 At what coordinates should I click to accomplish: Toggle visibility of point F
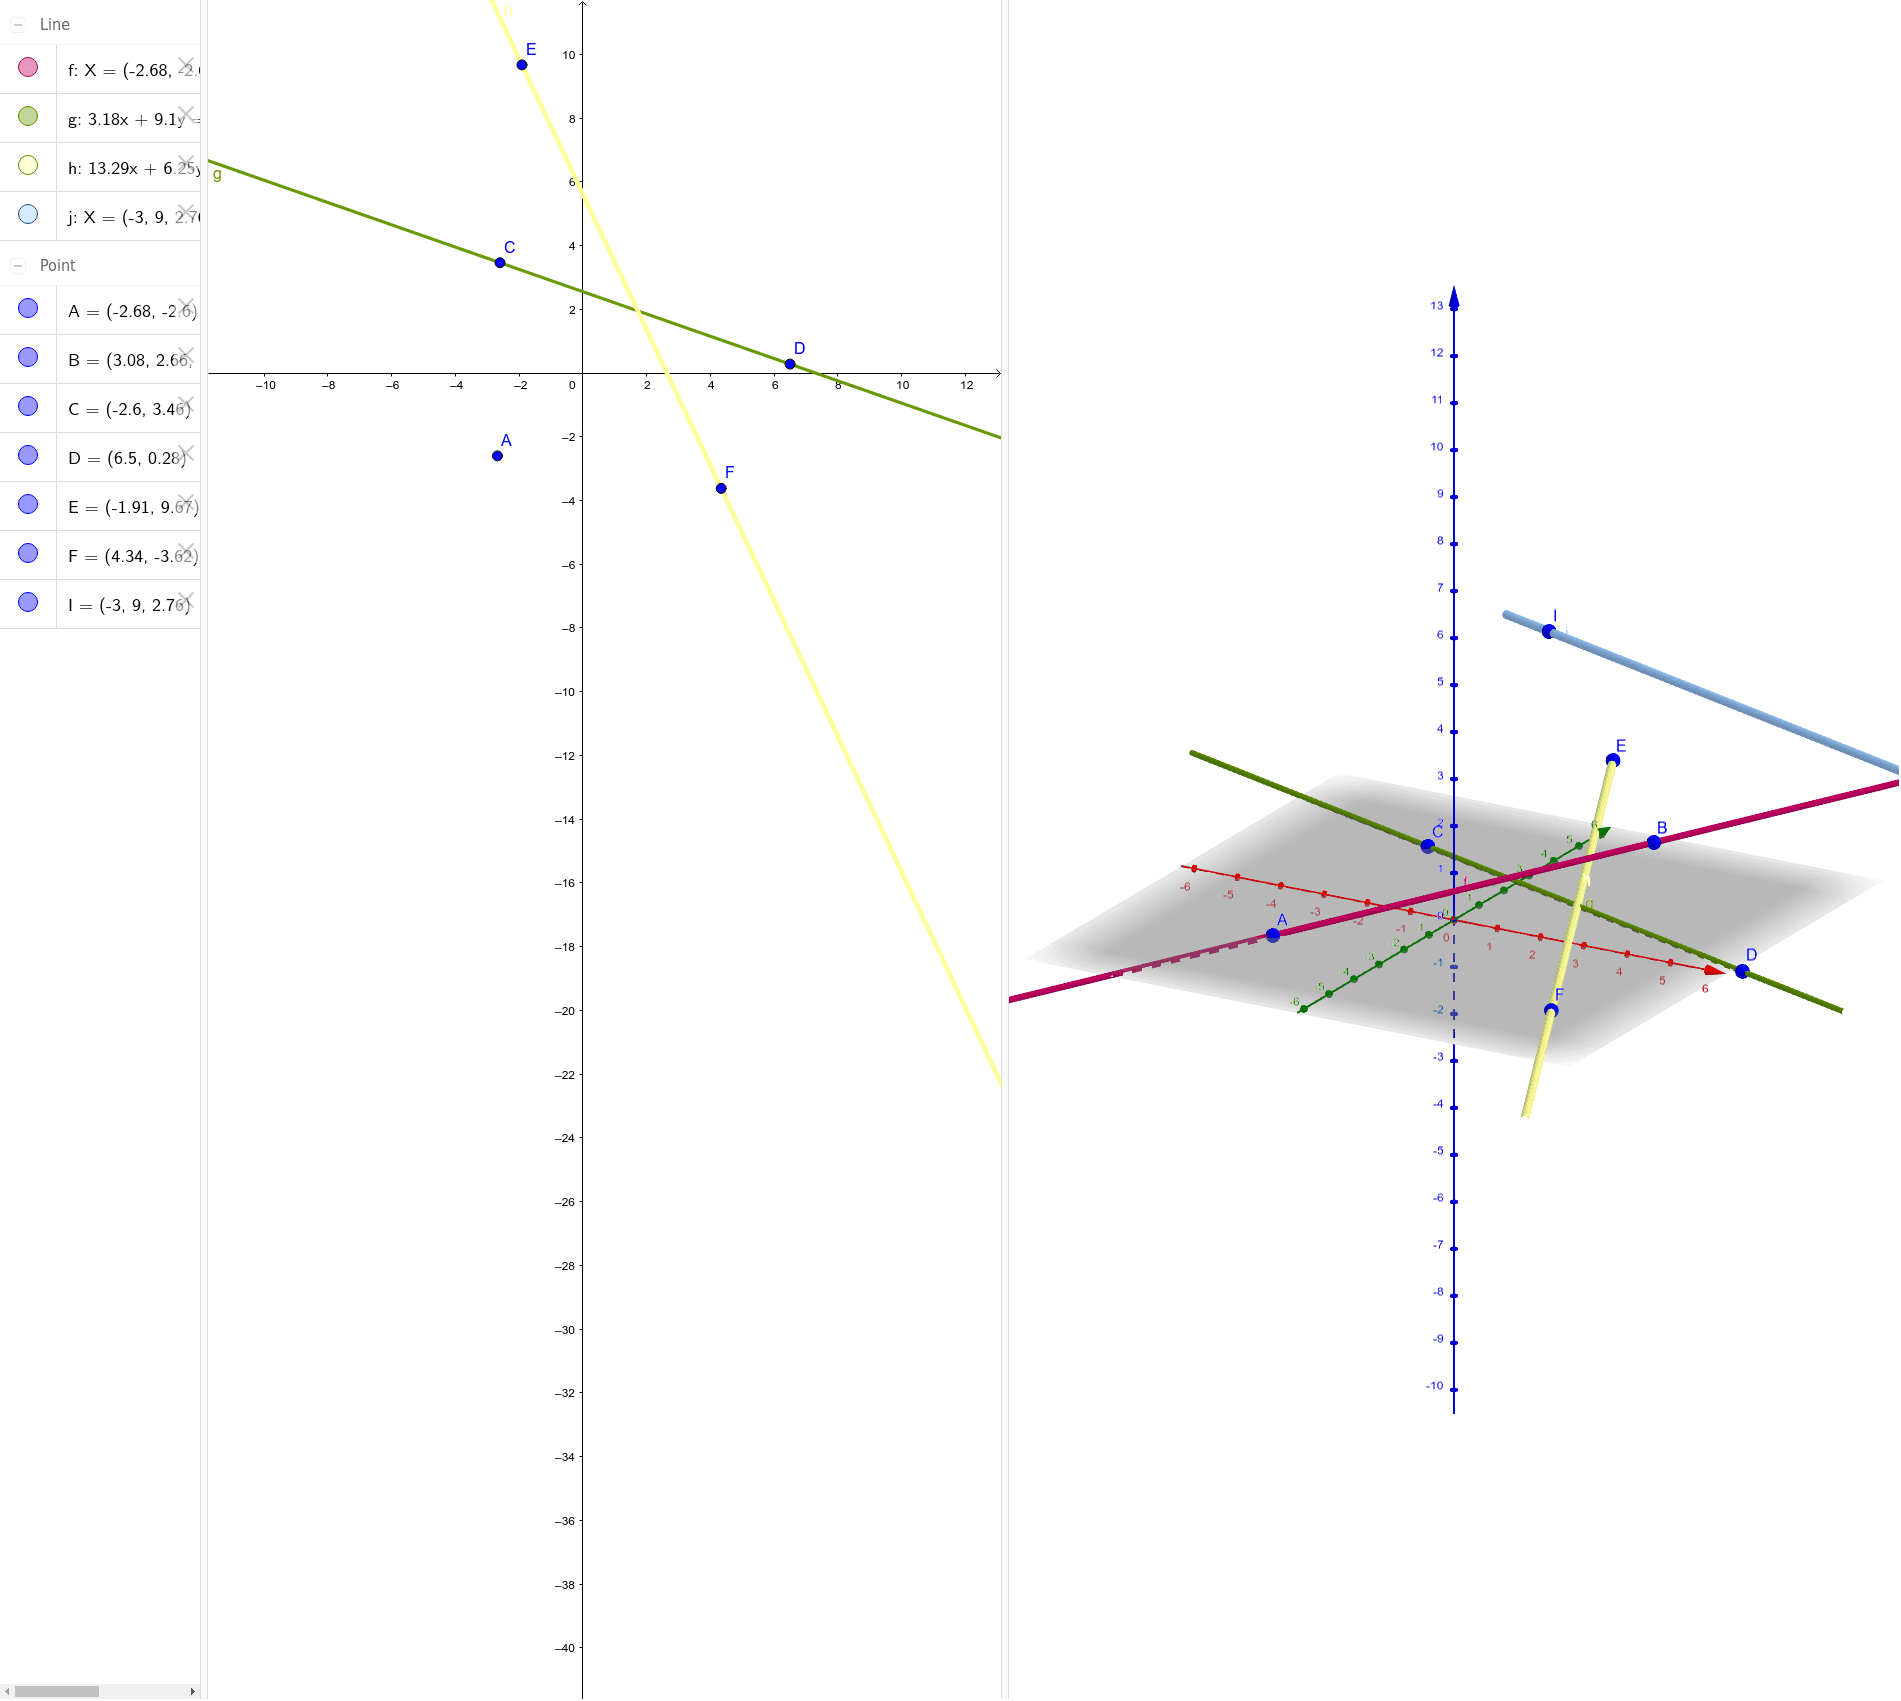tap(28, 553)
